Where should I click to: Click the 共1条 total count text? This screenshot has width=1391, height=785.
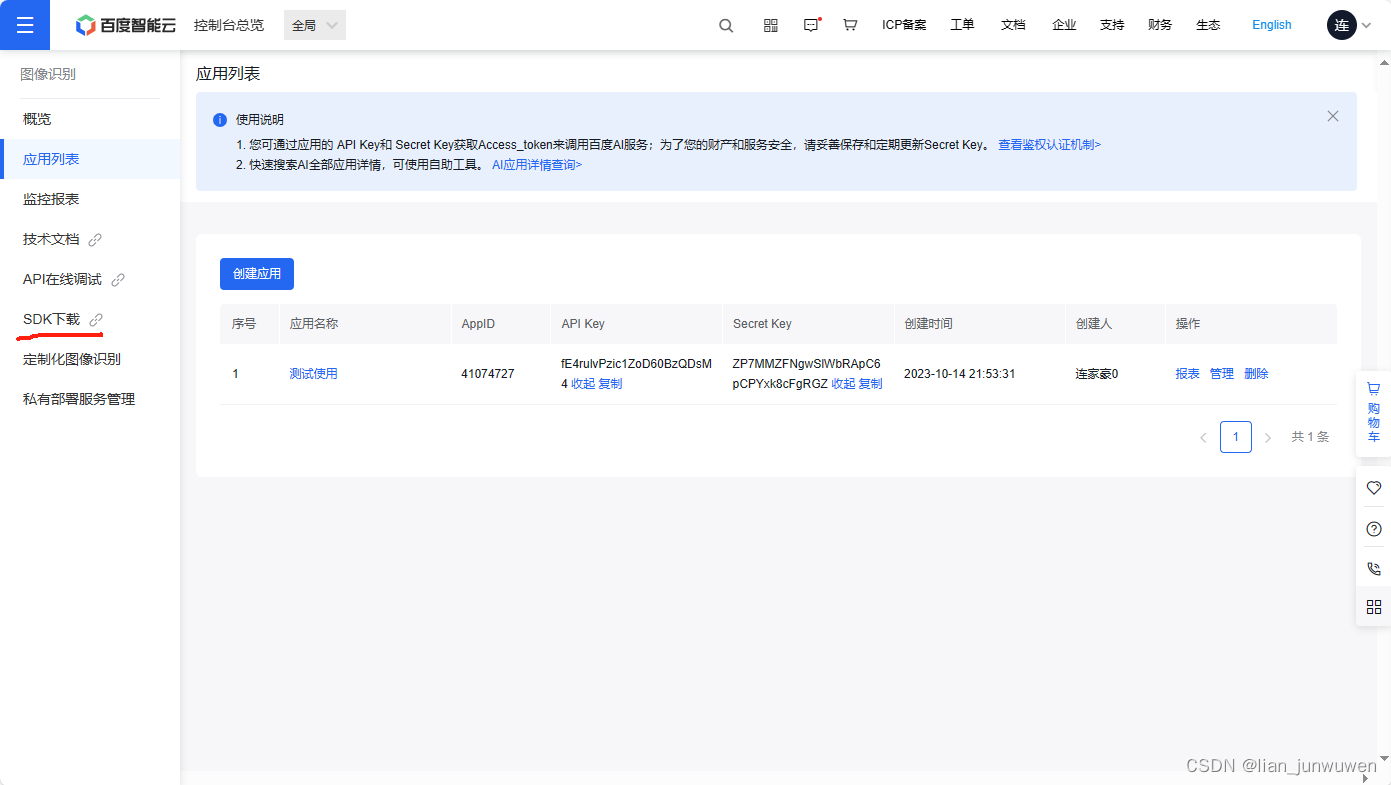[1310, 437]
